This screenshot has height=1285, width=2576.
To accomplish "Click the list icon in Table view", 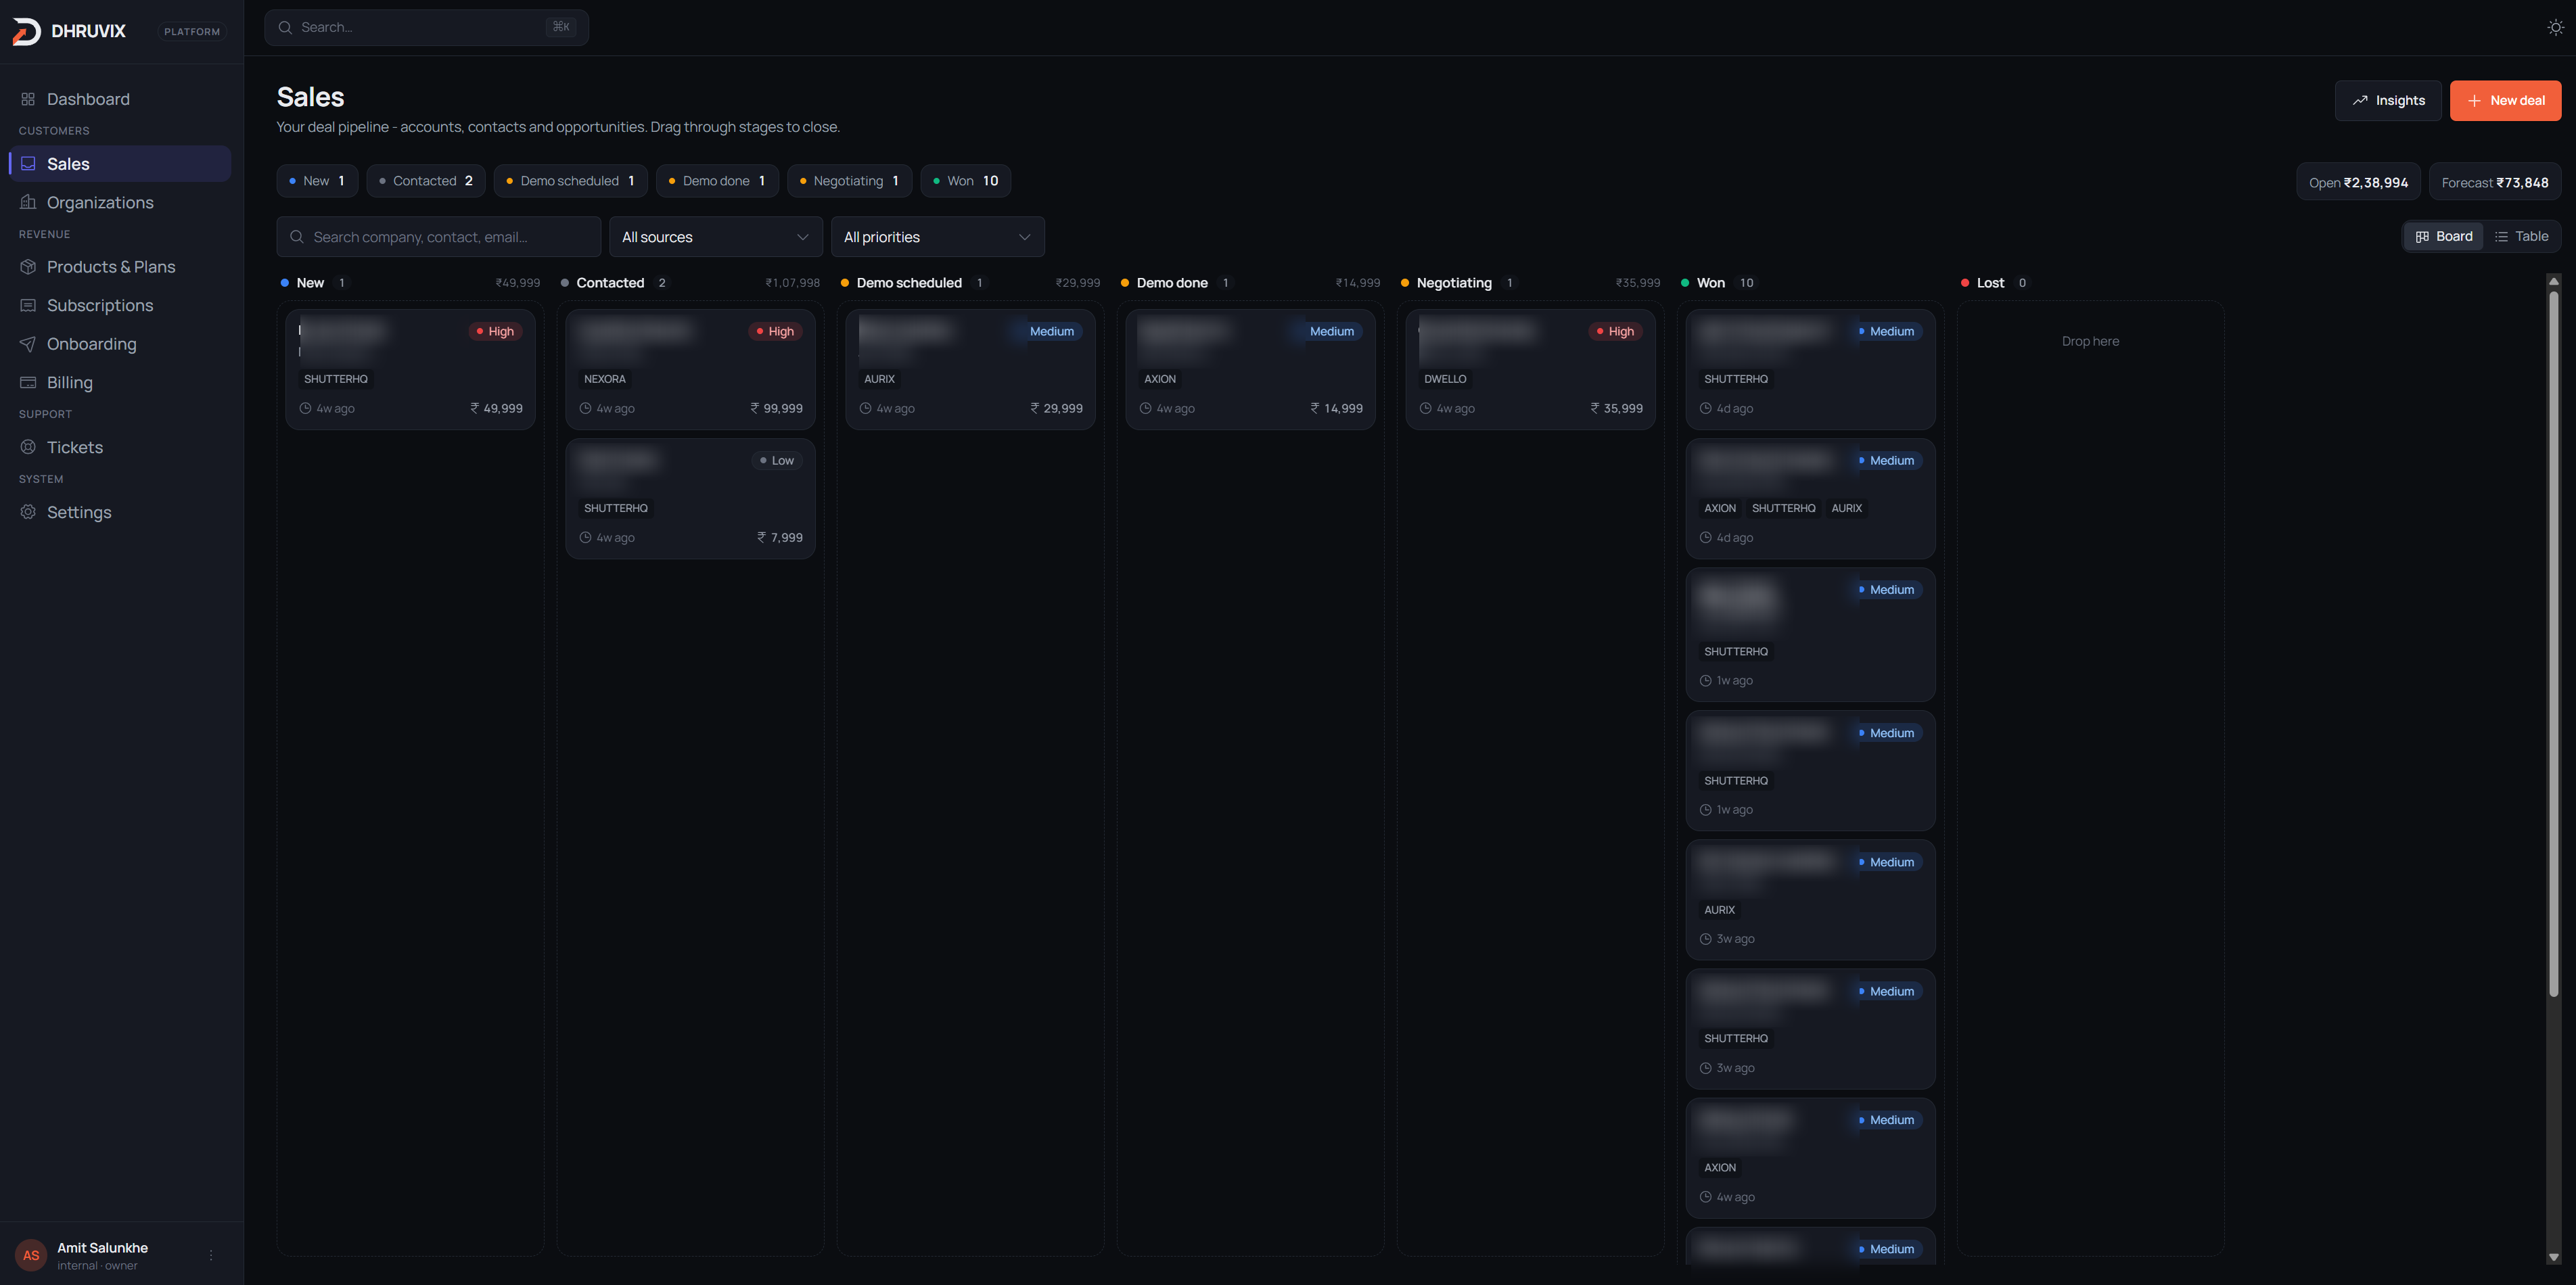I will [x=2501, y=237].
